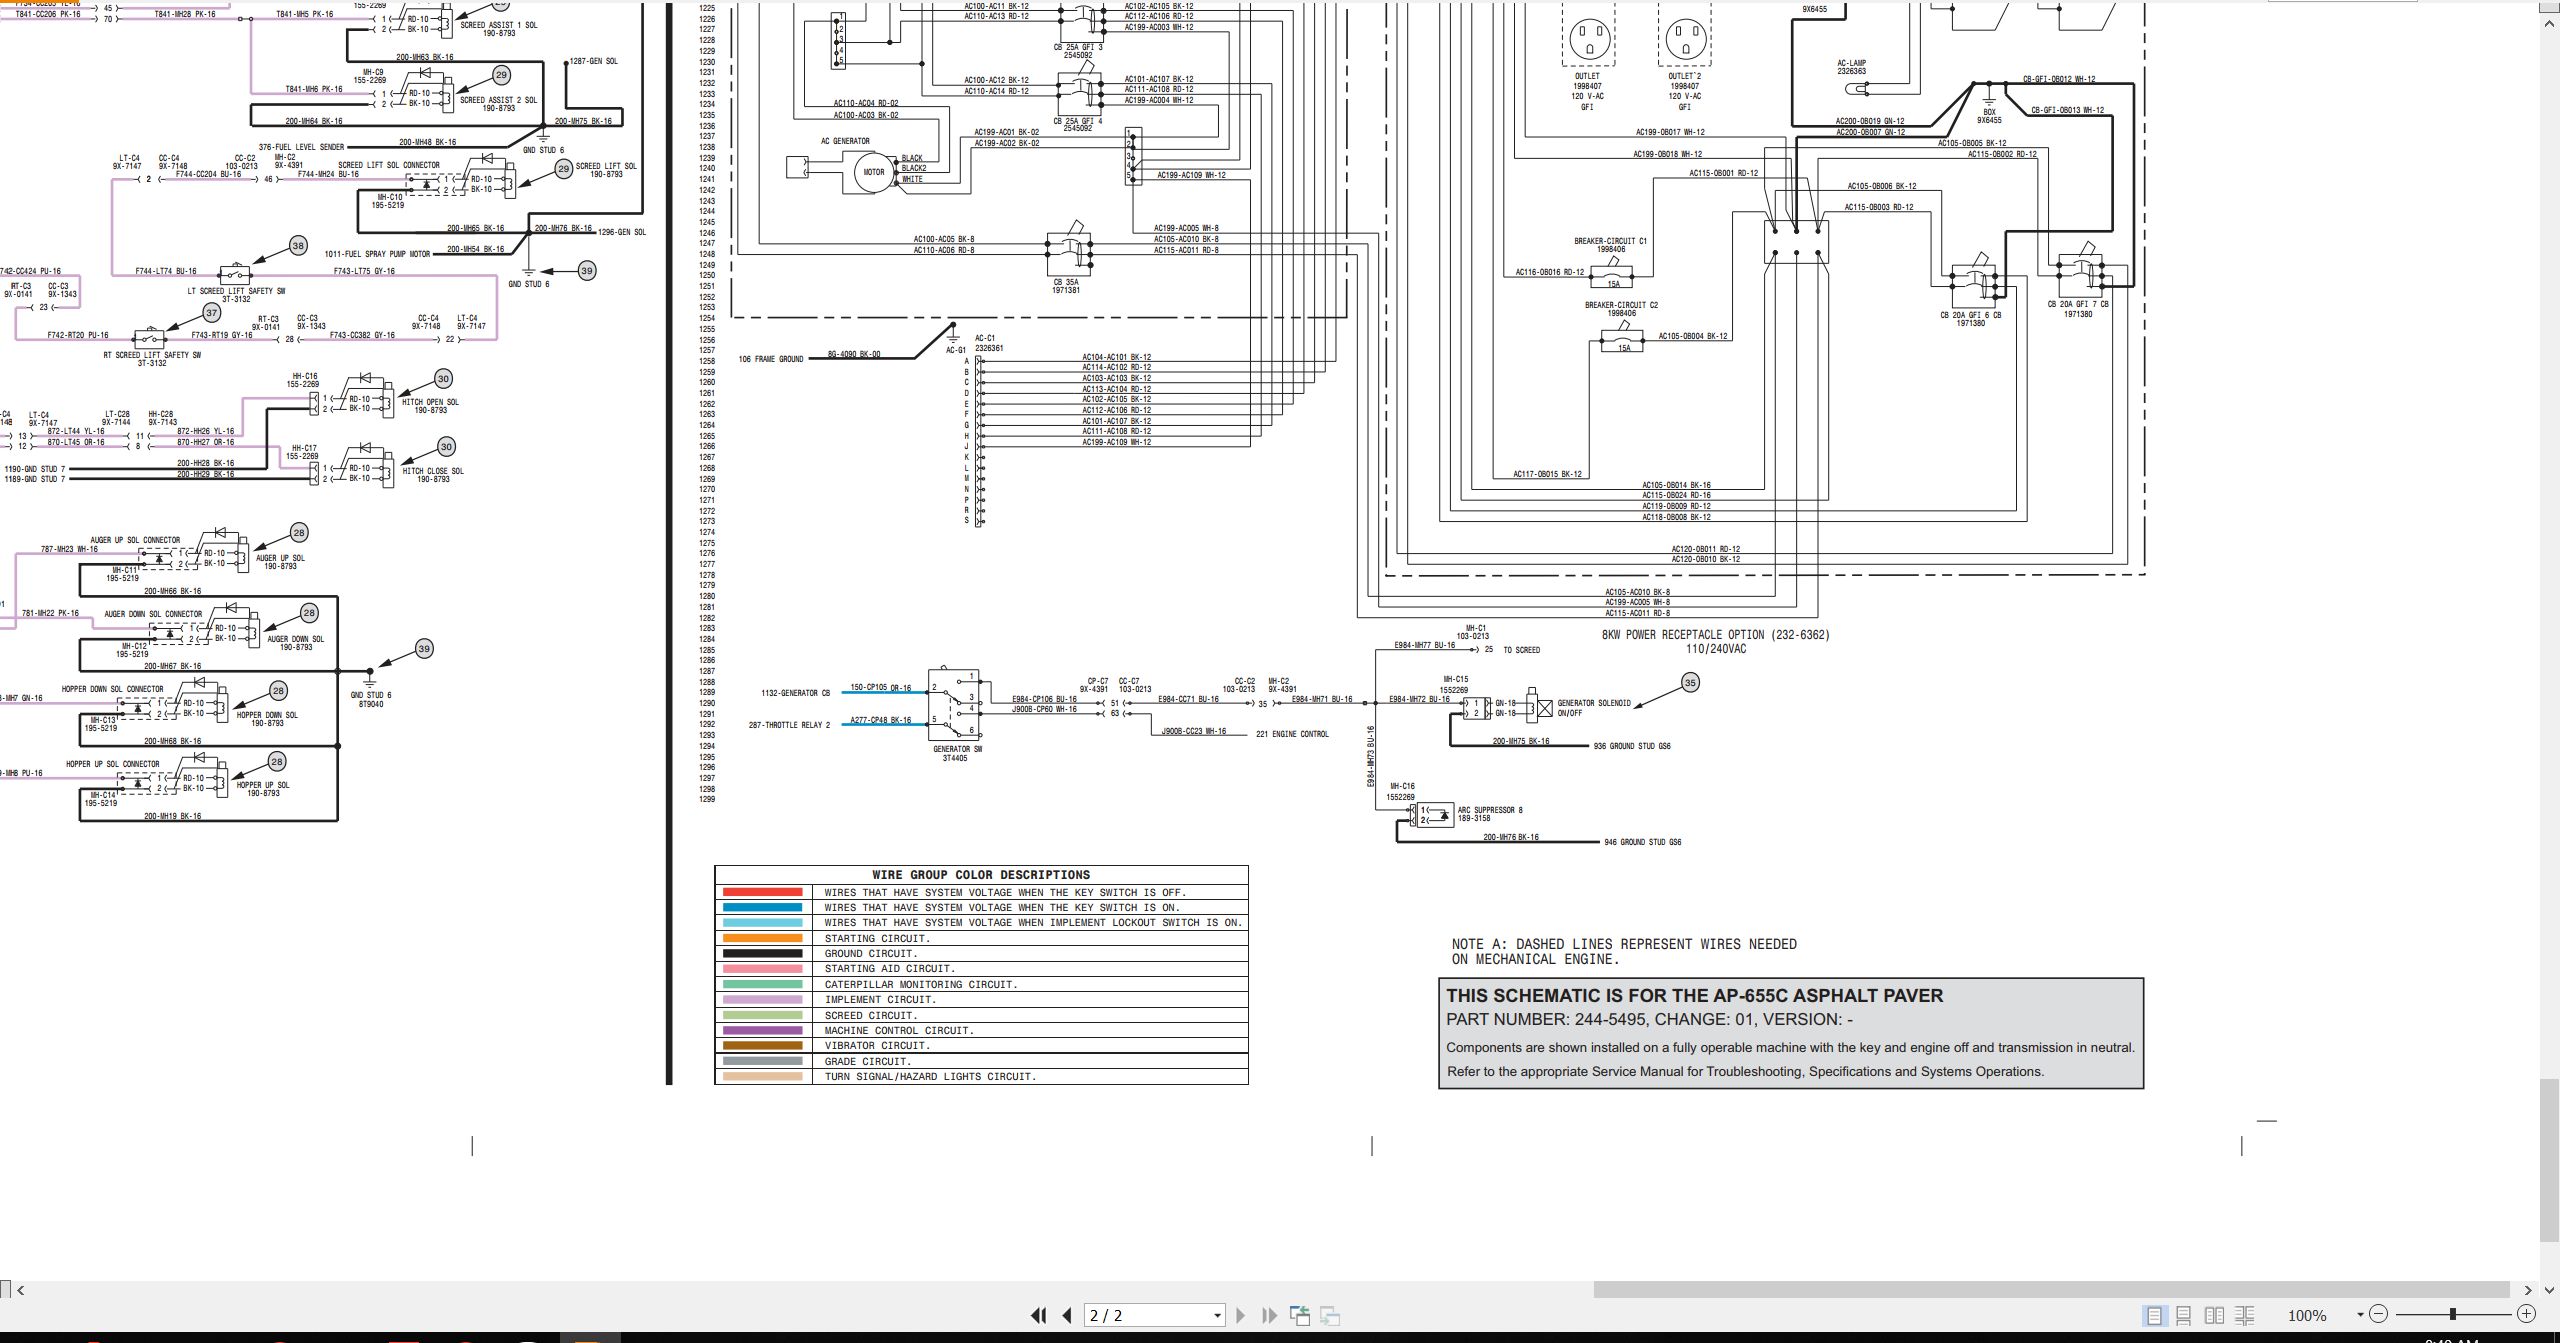Select continuous page scrolling layout
The width and height of the screenshot is (2560, 1343).
pos(2184,1316)
